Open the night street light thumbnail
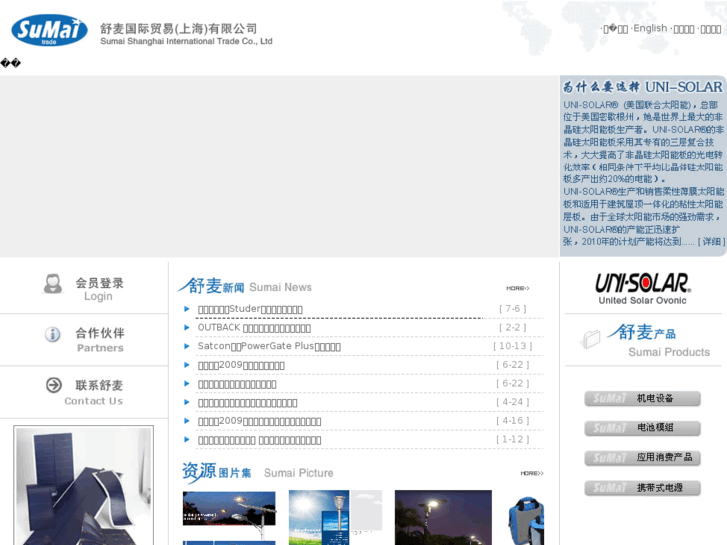This screenshot has width=727, height=545. click(x=443, y=517)
